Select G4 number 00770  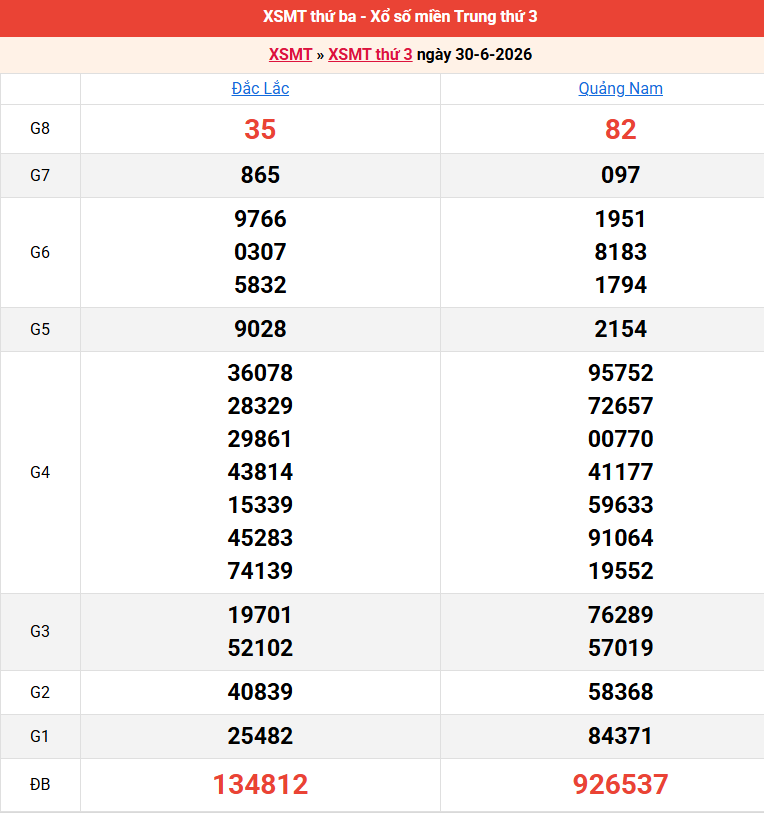[620, 439]
